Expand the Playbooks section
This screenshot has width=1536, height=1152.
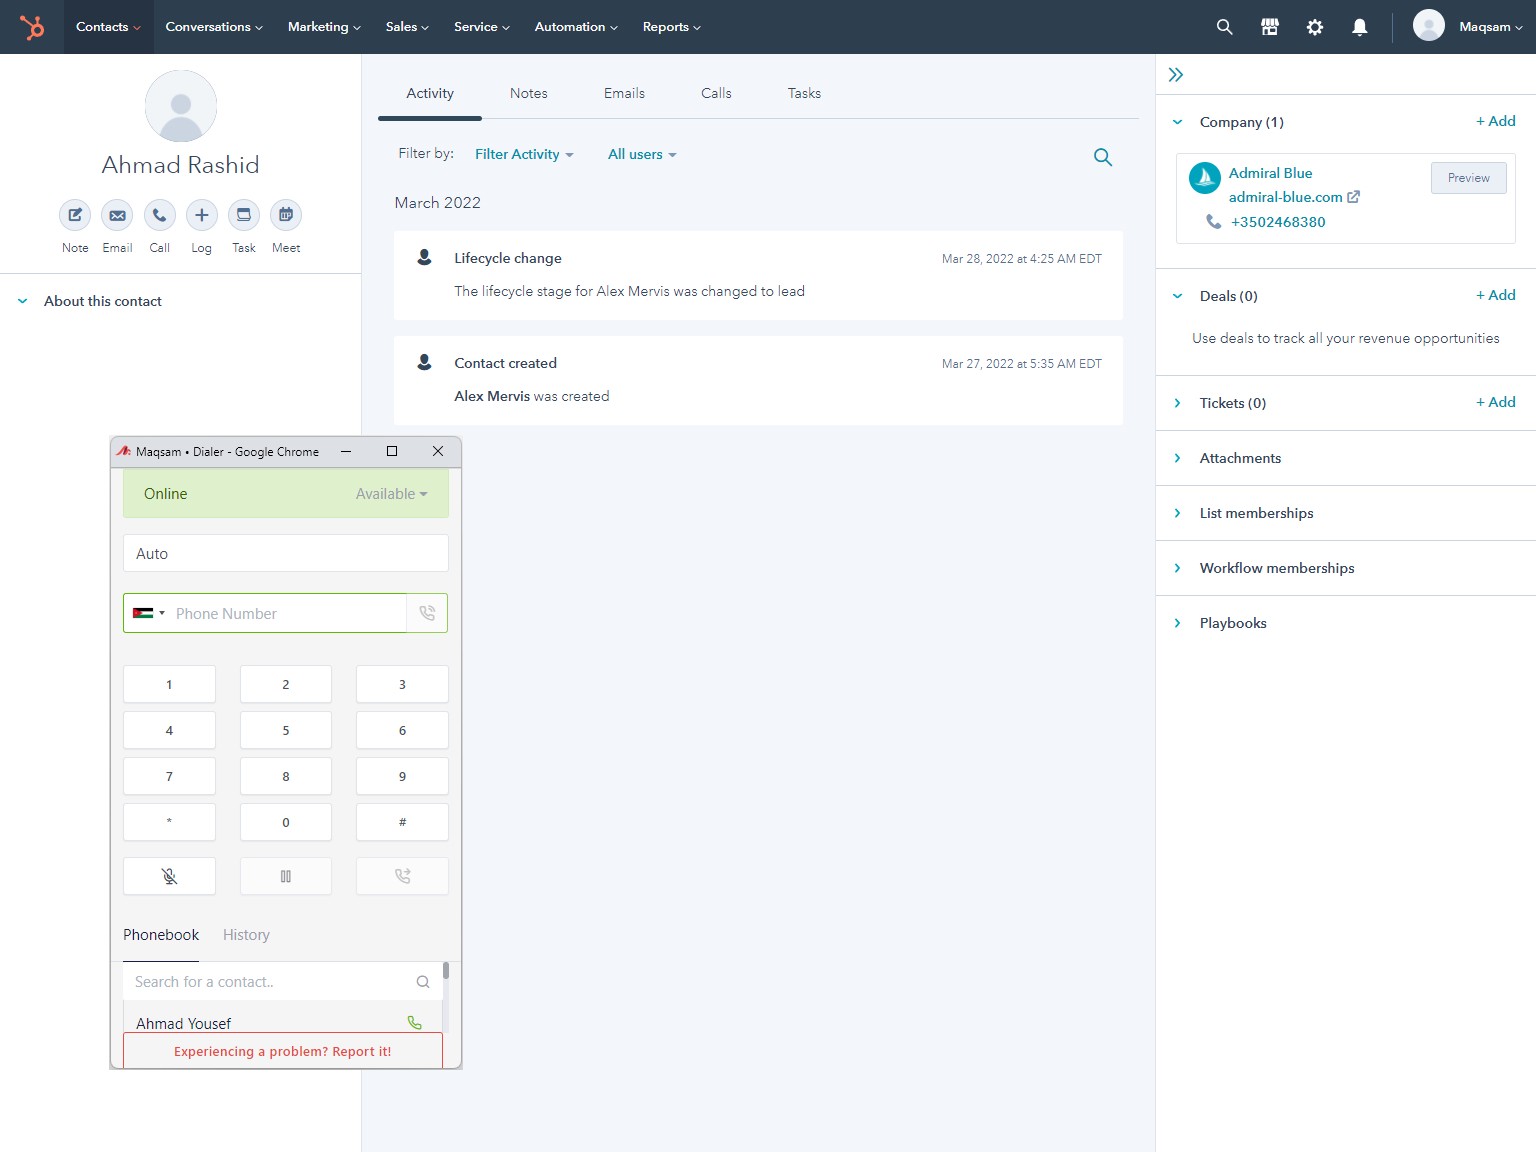[1178, 623]
